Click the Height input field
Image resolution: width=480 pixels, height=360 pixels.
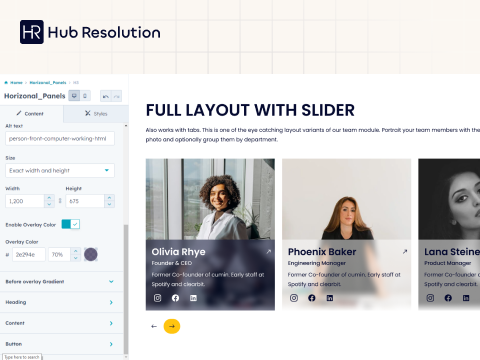click(85, 201)
